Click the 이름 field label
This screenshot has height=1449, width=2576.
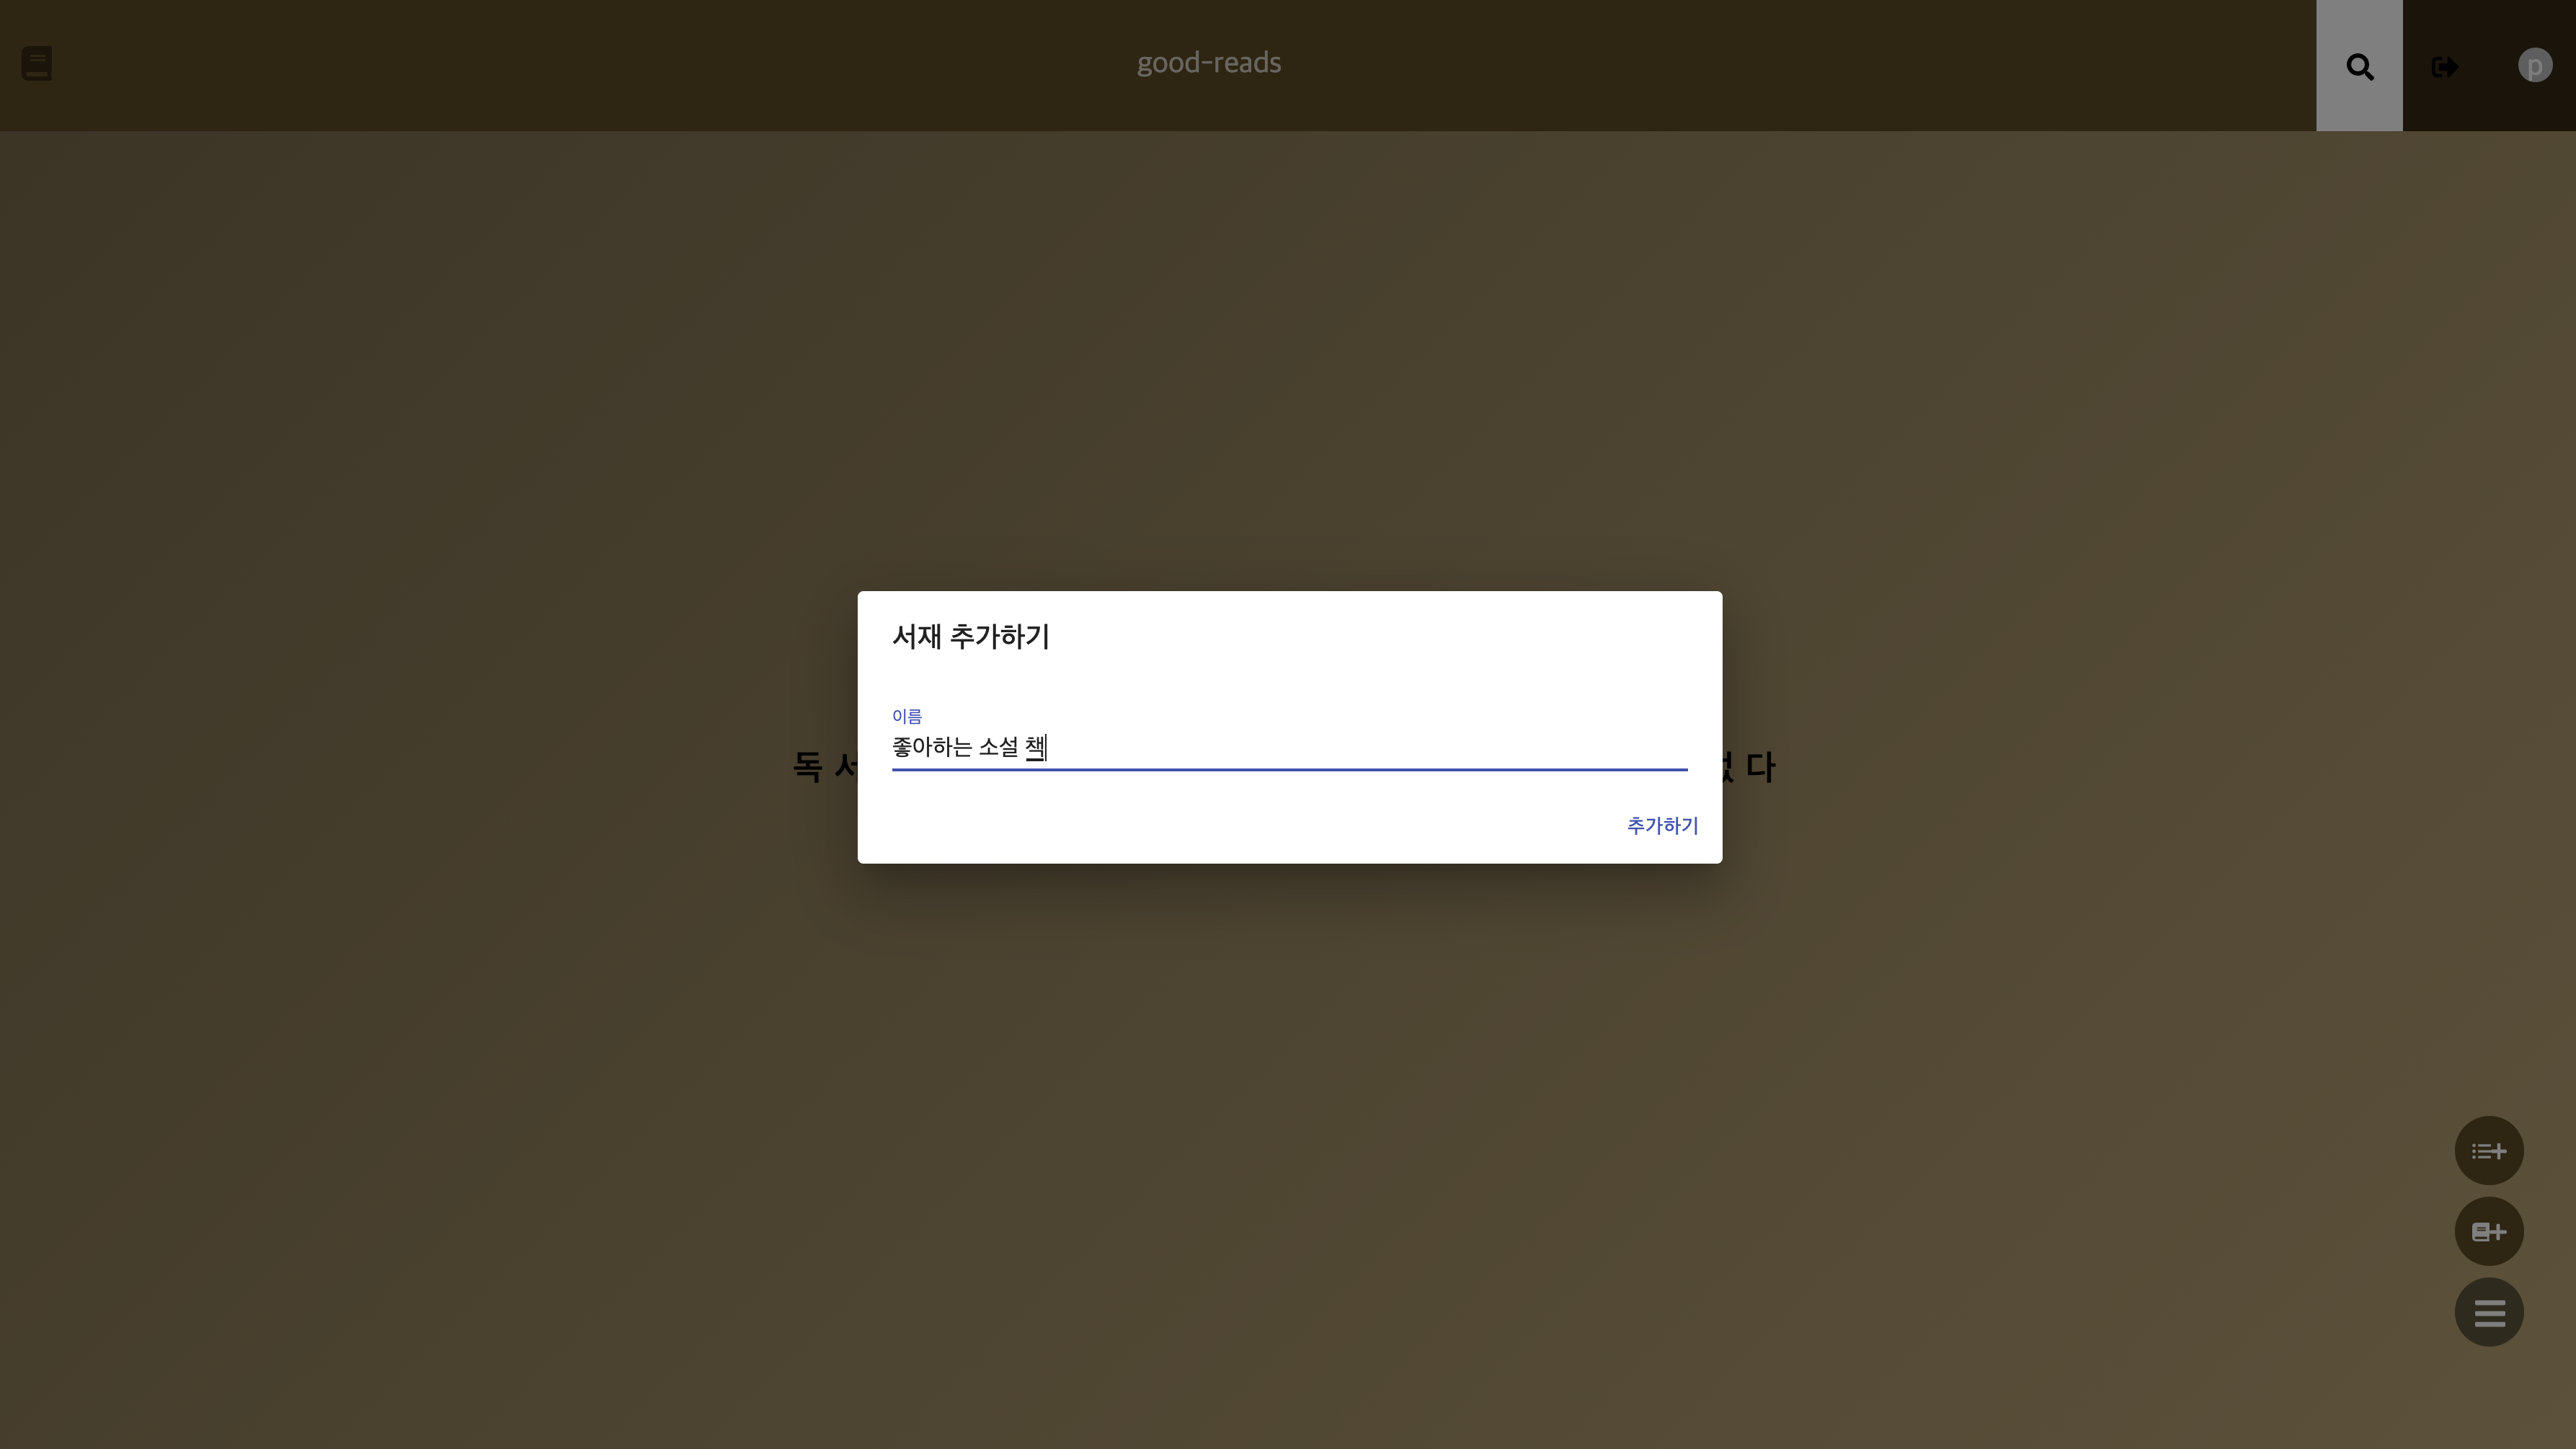coord(907,716)
